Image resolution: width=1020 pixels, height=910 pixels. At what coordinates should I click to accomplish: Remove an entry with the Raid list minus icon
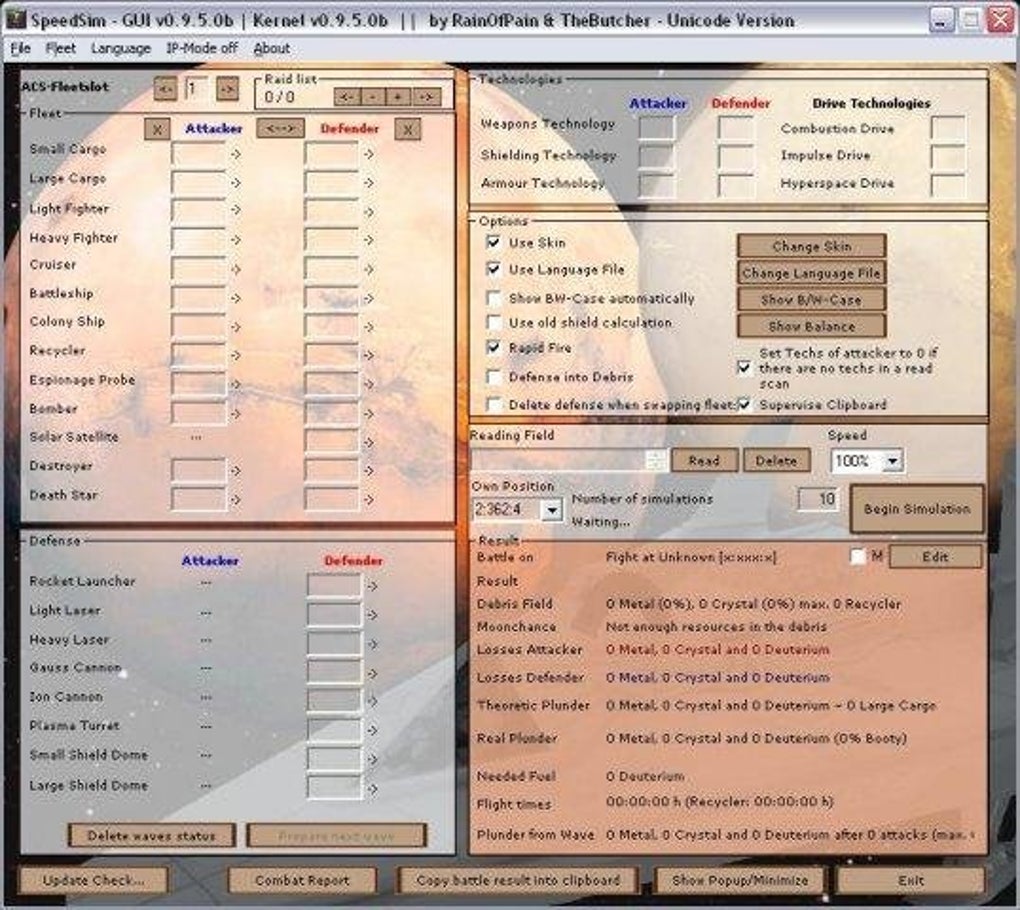[x=372, y=96]
